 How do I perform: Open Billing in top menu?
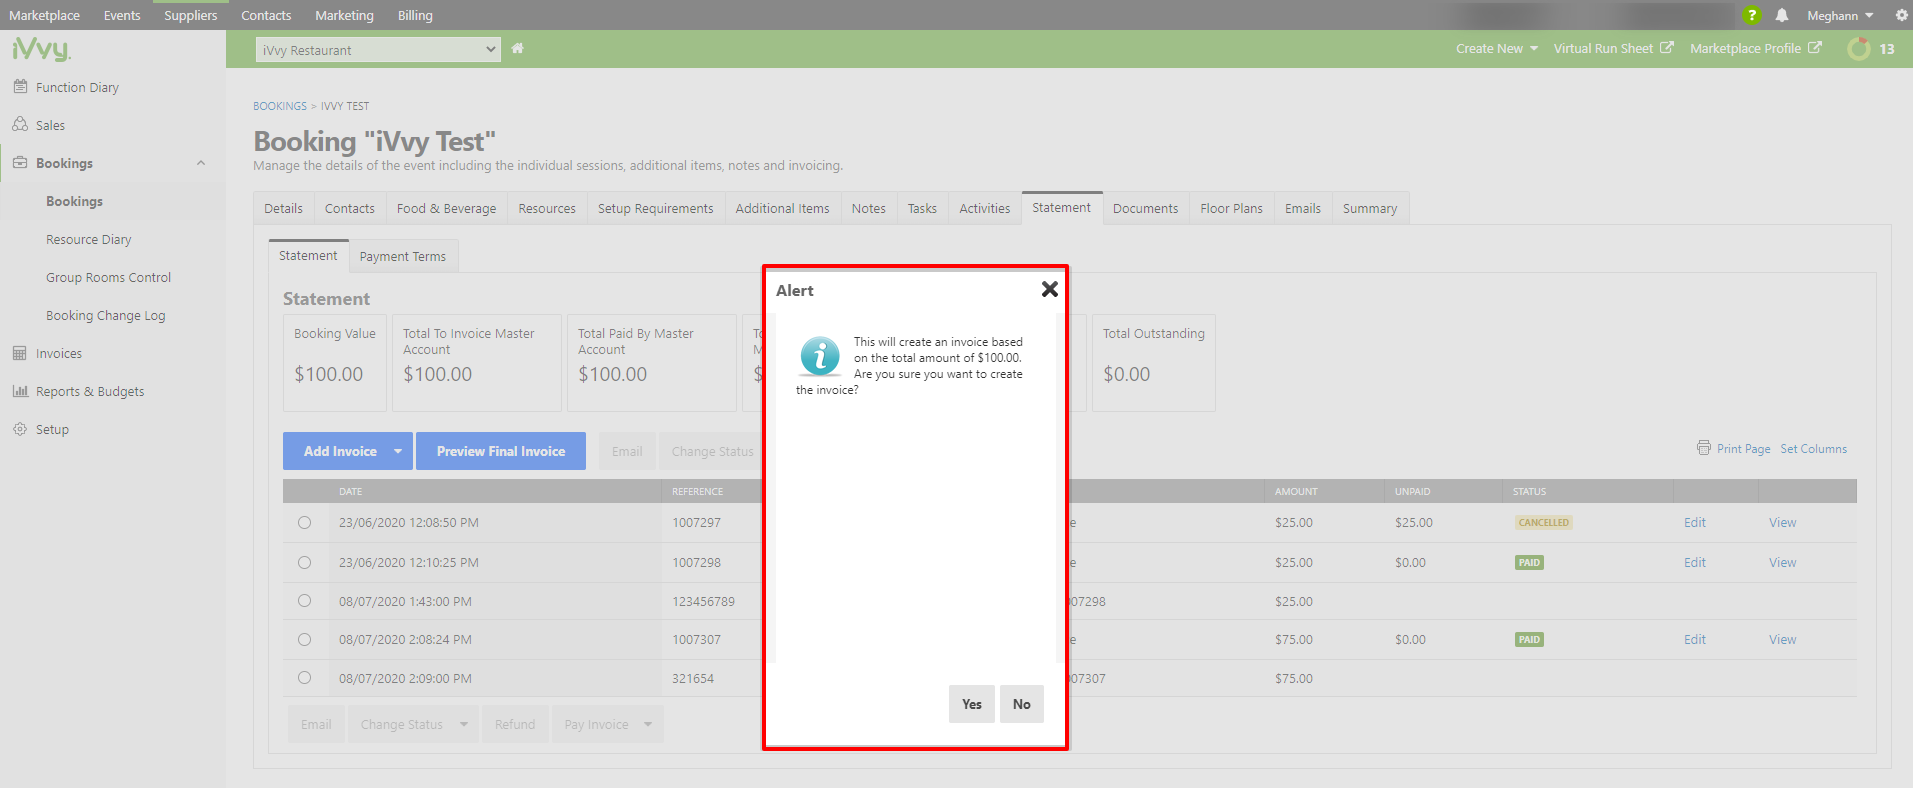coord(415,15)
